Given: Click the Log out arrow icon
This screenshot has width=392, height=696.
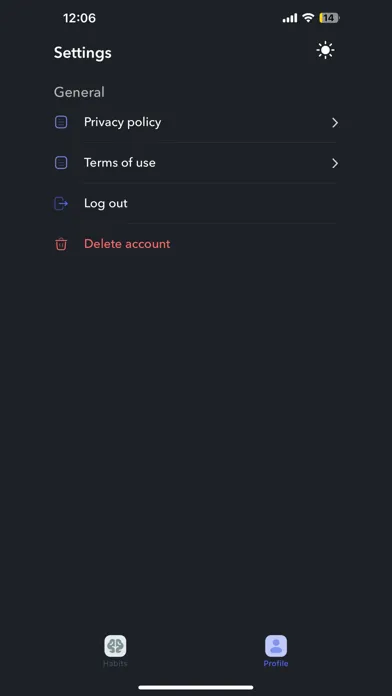Looking at the screenshot, I should pyautogui.click(x=61, y=204).
